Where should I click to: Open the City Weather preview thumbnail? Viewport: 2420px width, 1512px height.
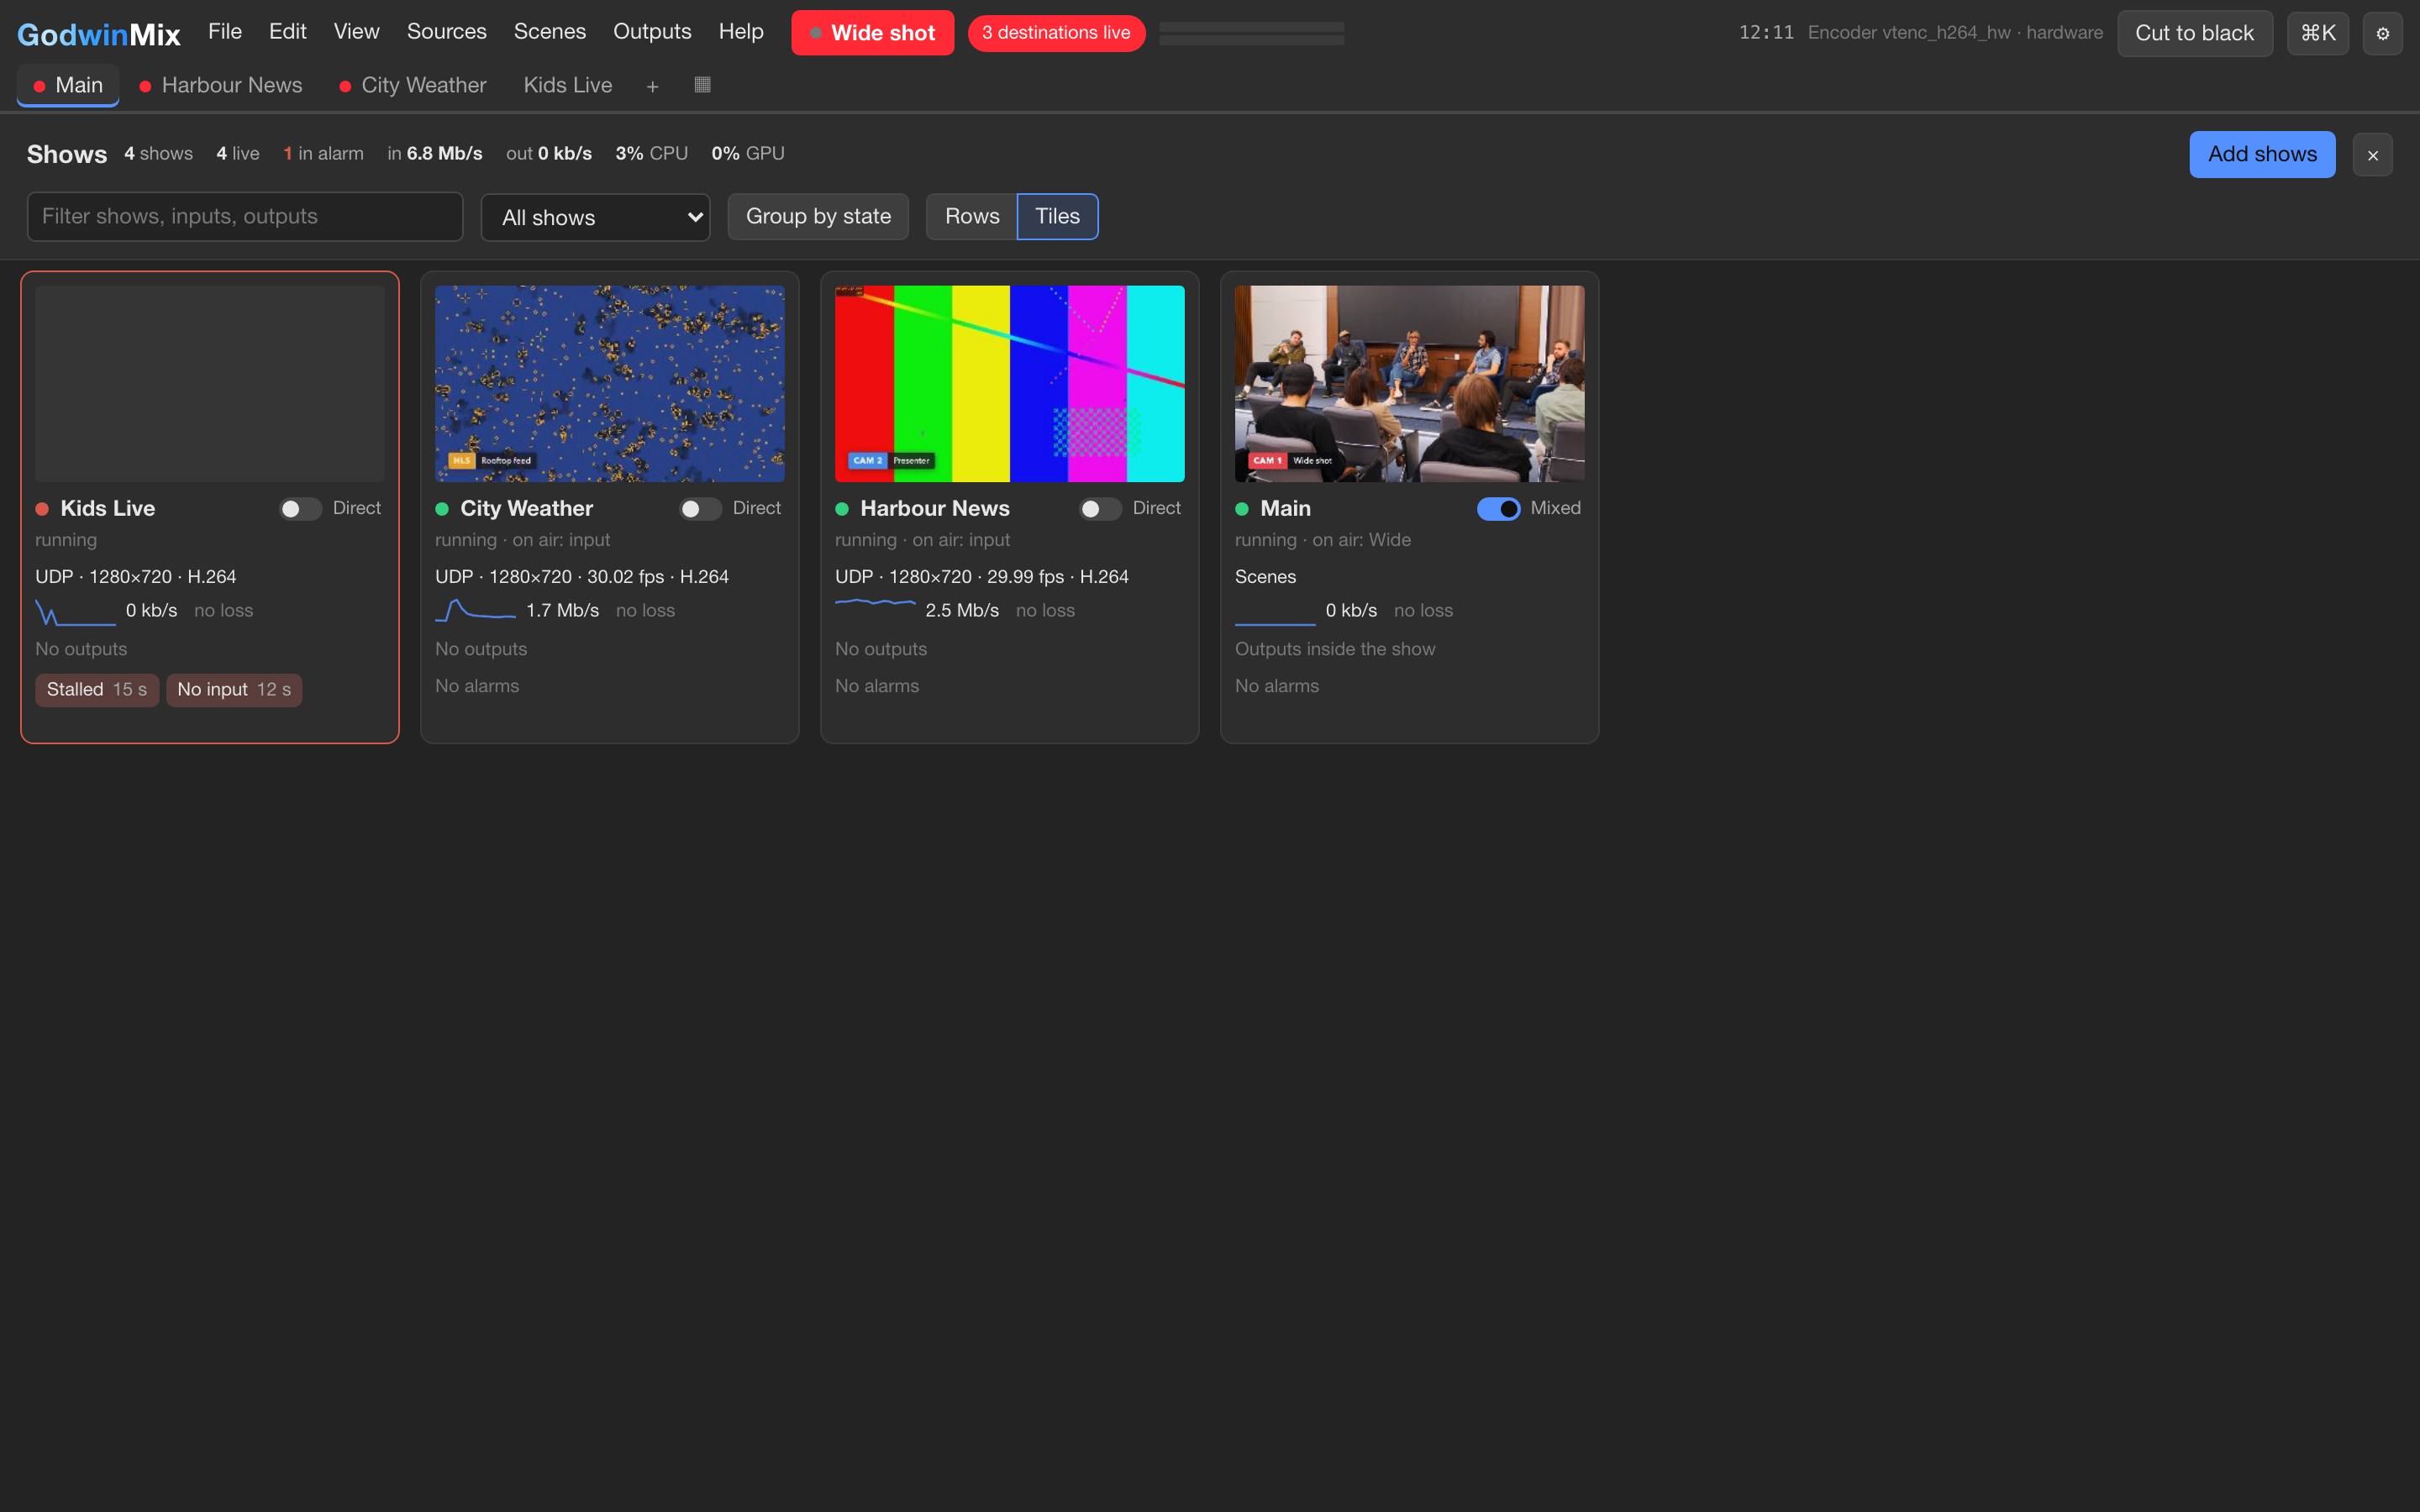[x=610, y=384]
